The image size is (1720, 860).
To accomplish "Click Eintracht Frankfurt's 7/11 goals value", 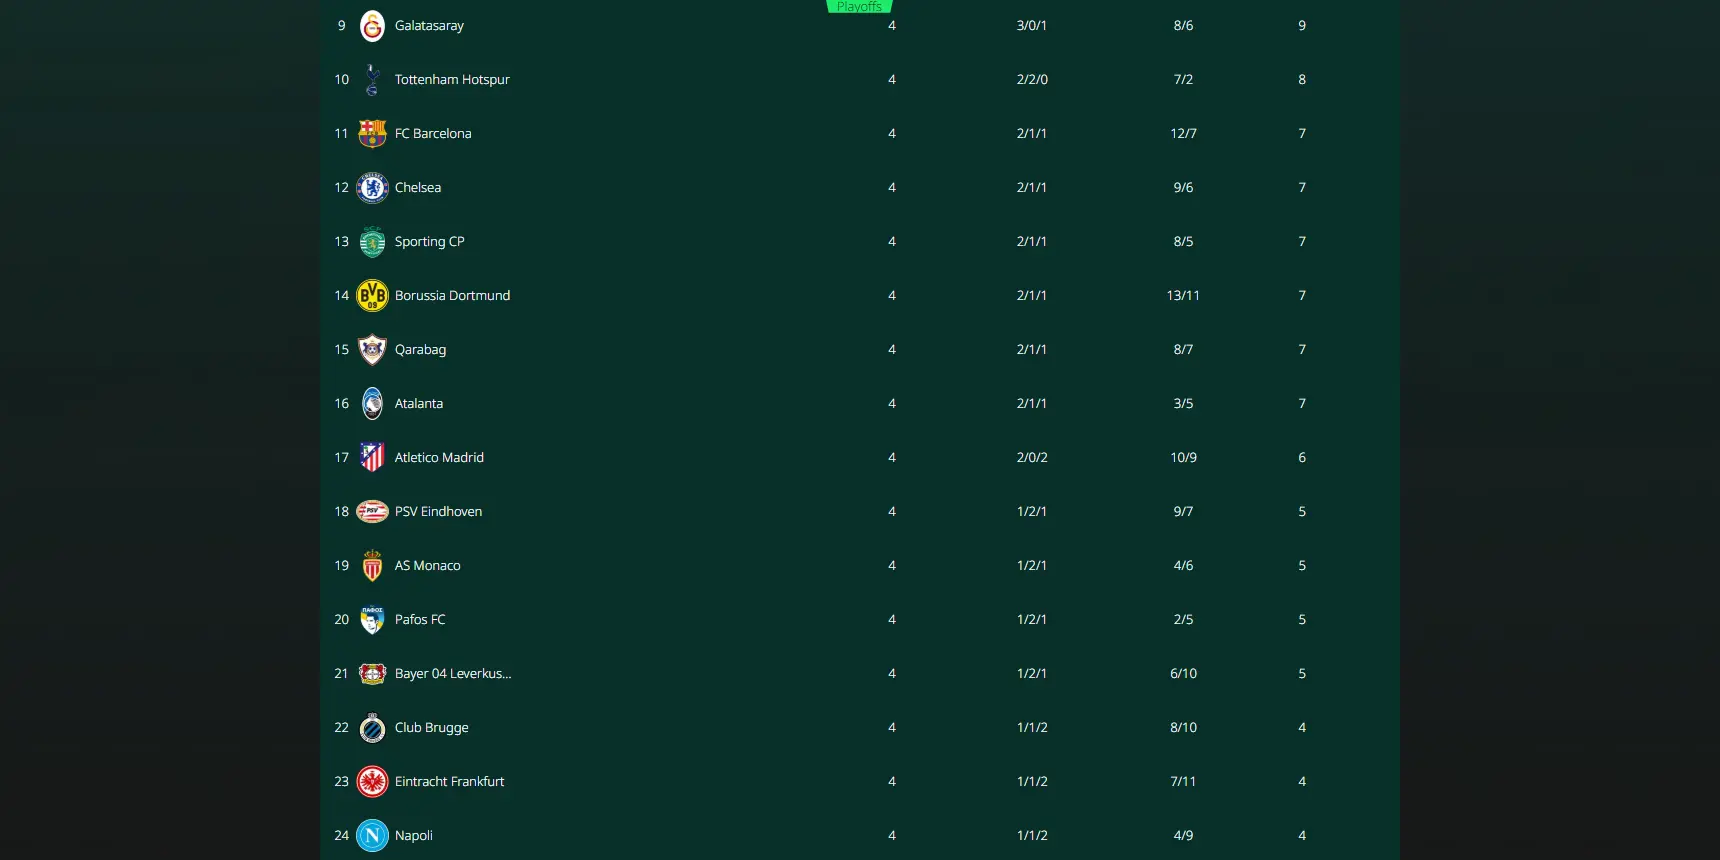I will [1183, 782].
